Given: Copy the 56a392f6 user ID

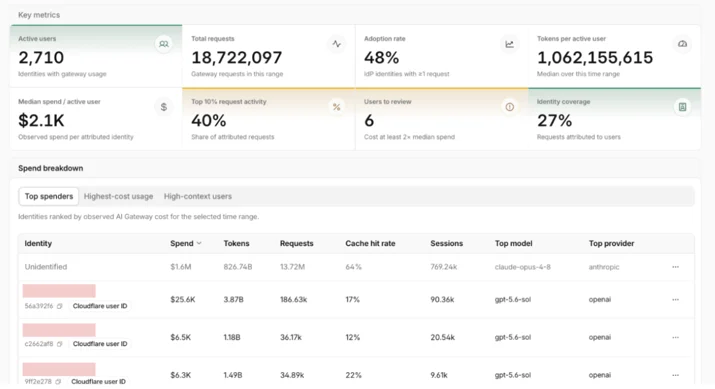Looking at the screenshot, I should point(59,306).
